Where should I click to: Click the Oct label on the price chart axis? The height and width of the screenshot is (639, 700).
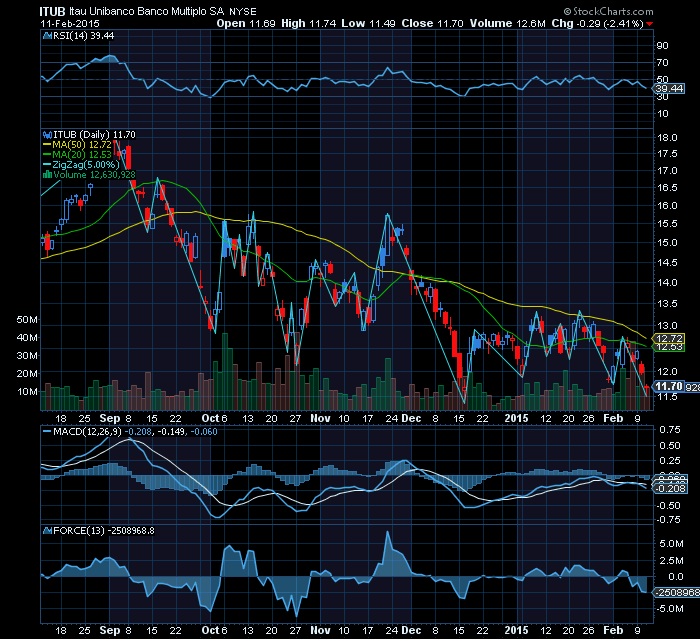(210, 418)
